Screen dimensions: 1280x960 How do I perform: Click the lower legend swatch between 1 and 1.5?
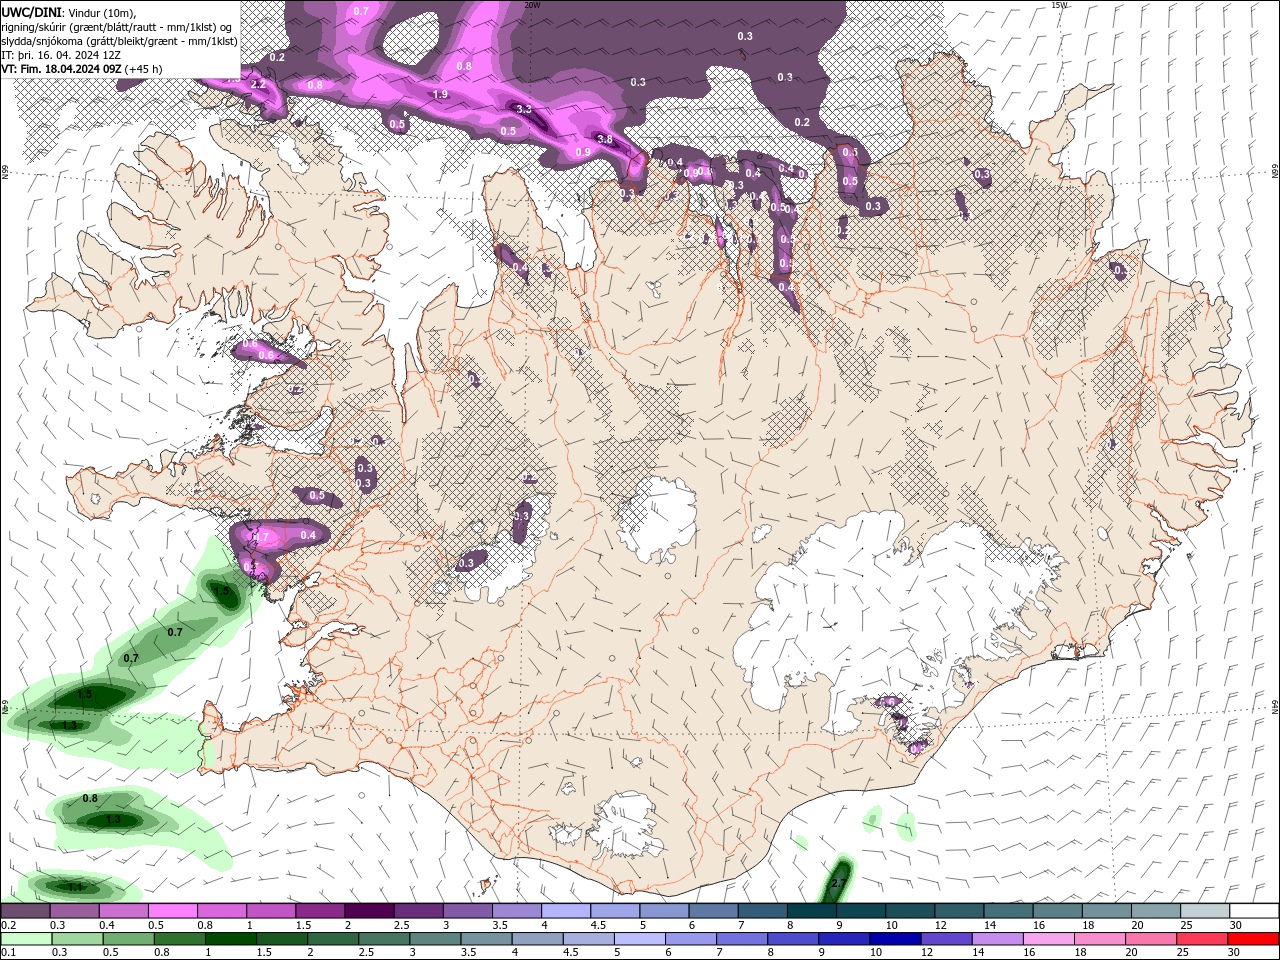click(230, 939)
